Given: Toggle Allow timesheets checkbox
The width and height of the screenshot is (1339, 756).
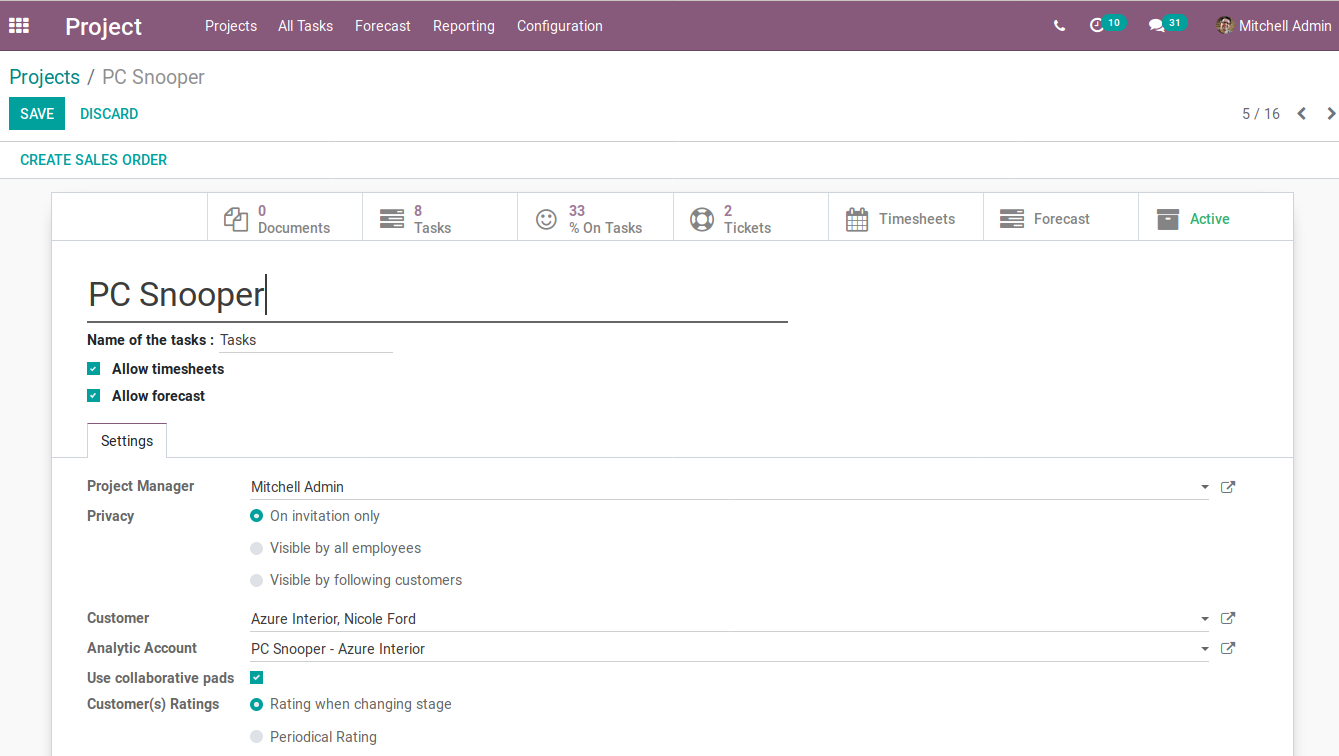Looking at the screenshot, I should click(94, 369).
